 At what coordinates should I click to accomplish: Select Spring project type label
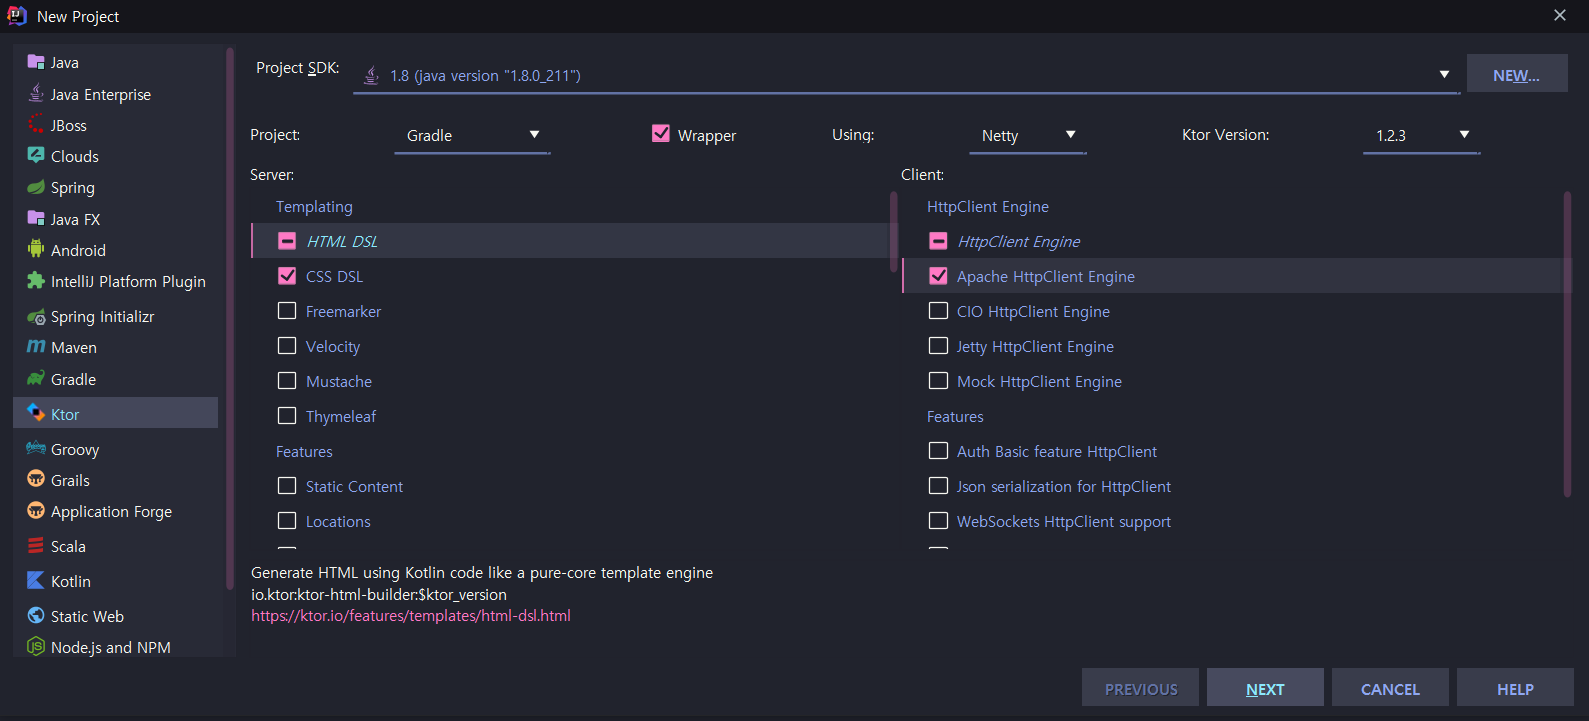(73, 188)
